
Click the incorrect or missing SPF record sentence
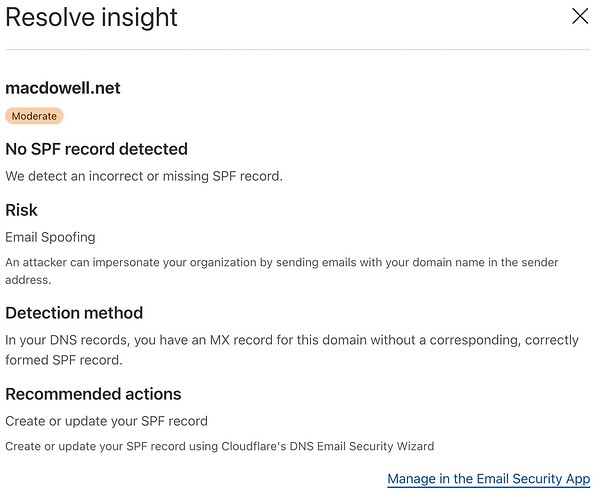pos(144,176)
